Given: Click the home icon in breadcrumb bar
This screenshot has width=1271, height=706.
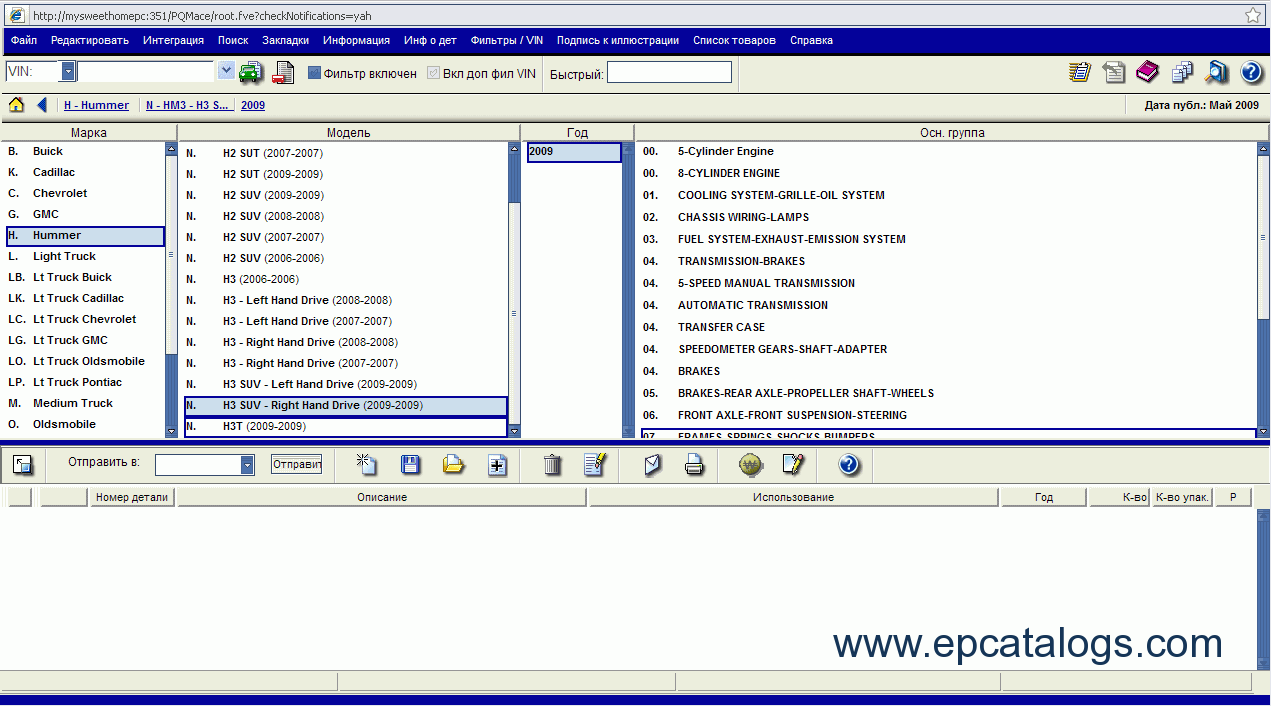Looking at the screenshot, I should coord(16,105).
